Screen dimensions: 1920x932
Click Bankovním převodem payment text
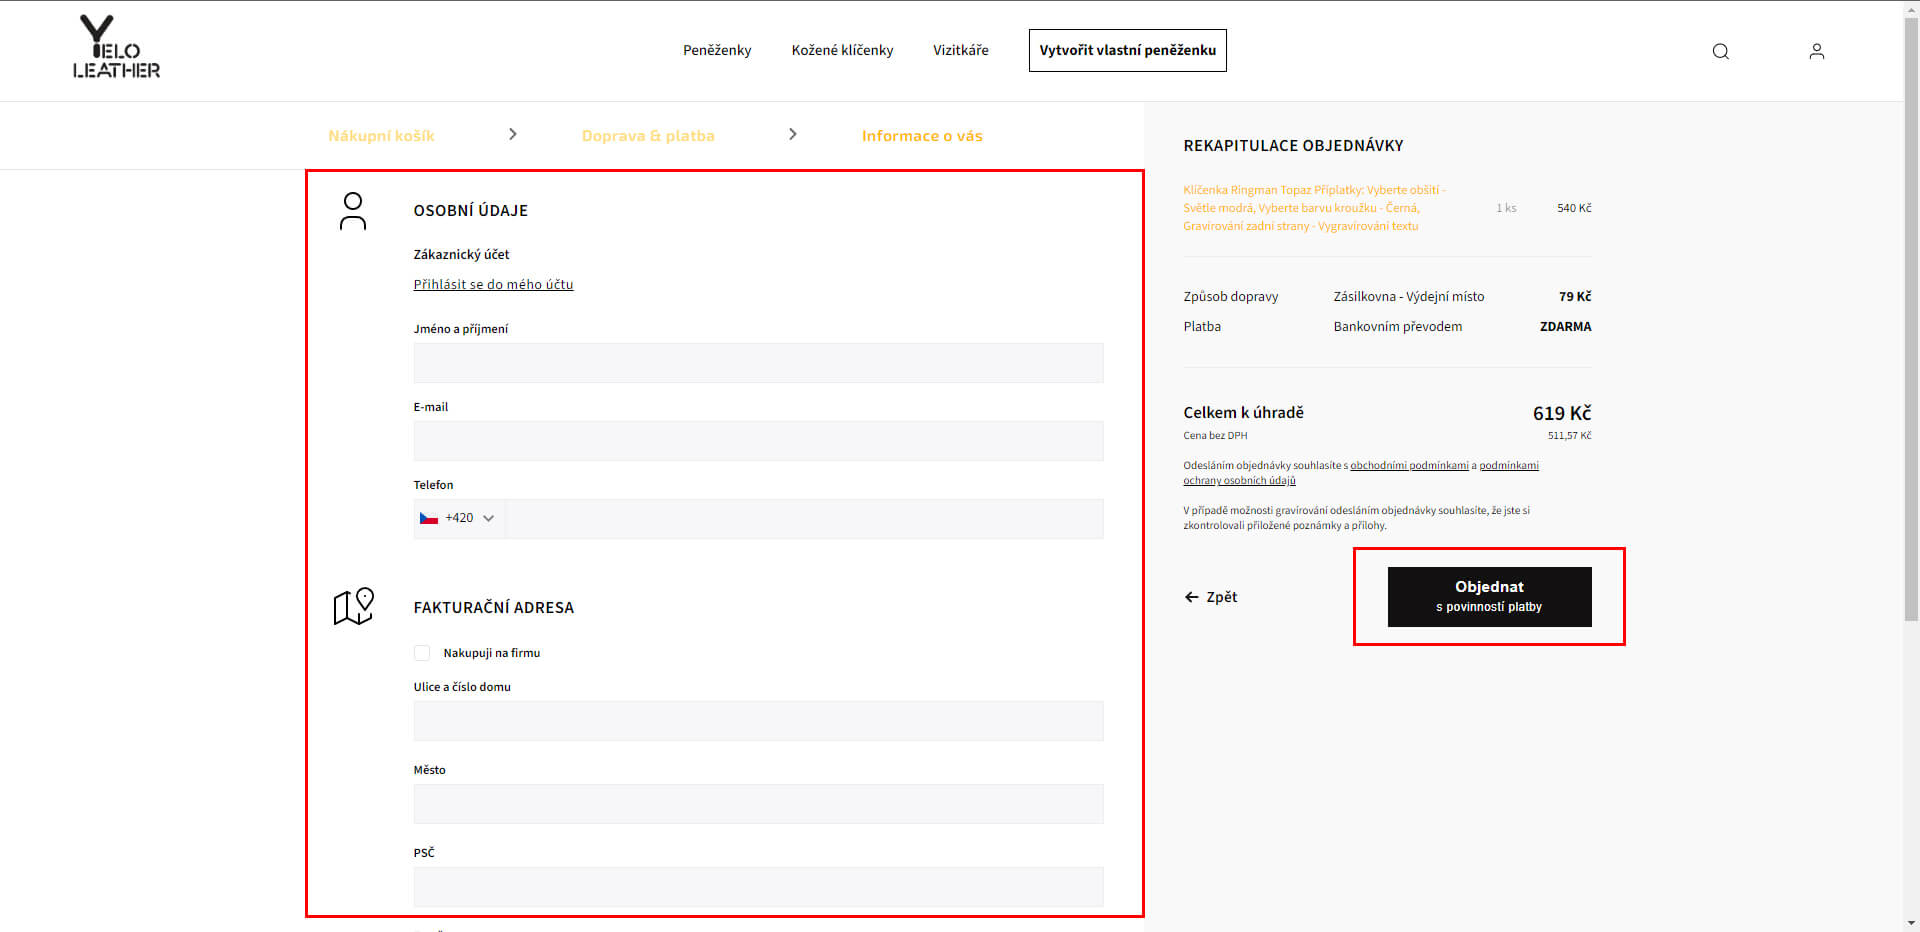pyautogui.click(x=1397, y=327)
